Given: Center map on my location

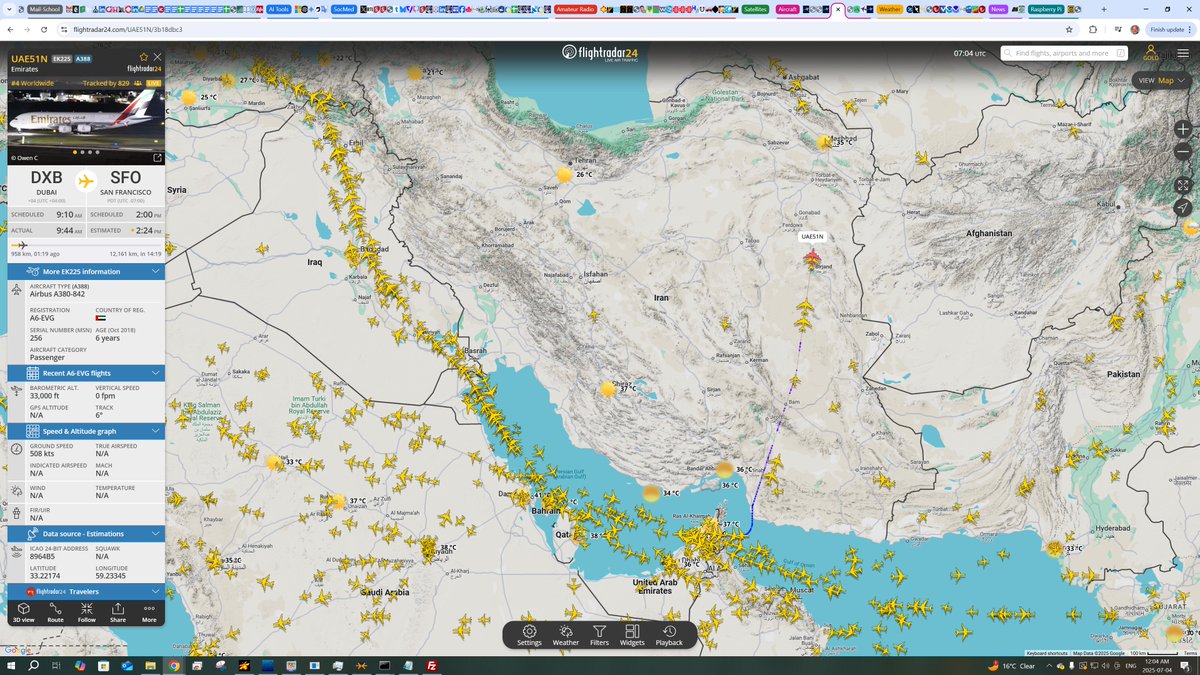Looking at the screenshot, I should 1183,207.
